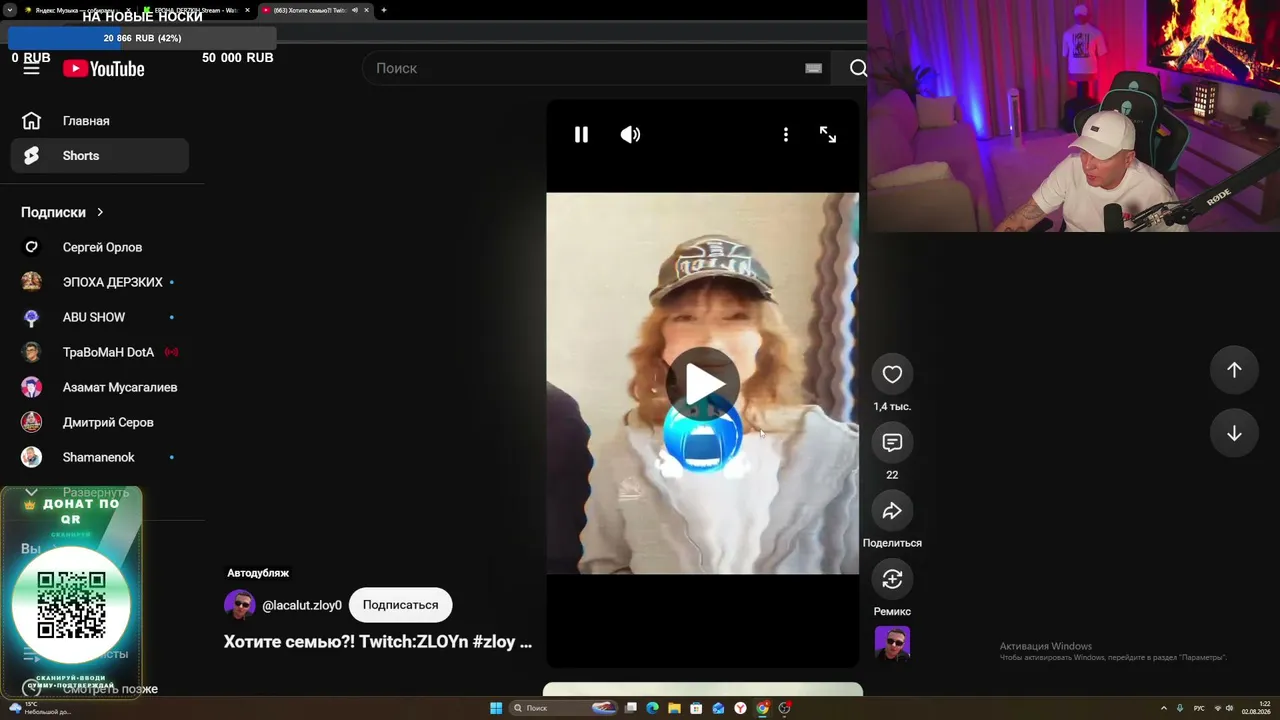Open the Windows Start menu
1280x720 pixels.
496,708
